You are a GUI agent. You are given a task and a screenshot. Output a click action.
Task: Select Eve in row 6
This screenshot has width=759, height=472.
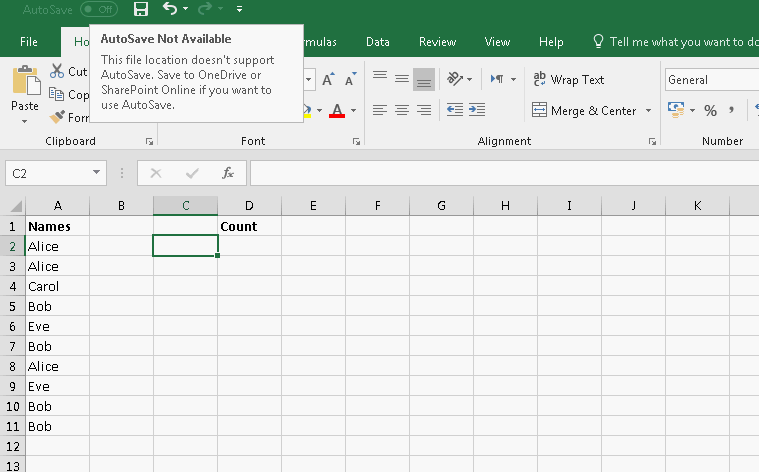pyautogui.click(x=57, y=326)
